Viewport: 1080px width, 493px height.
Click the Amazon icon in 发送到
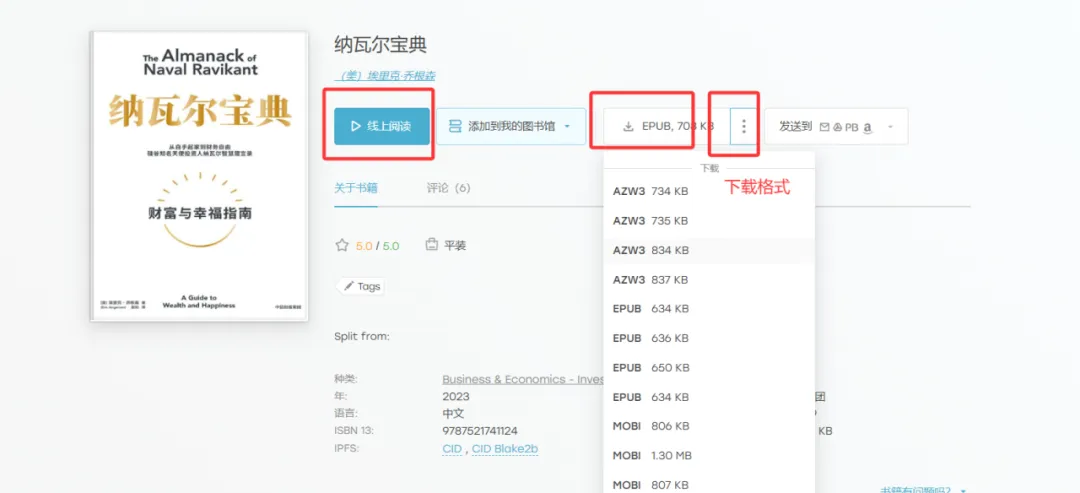pos(868,127)
